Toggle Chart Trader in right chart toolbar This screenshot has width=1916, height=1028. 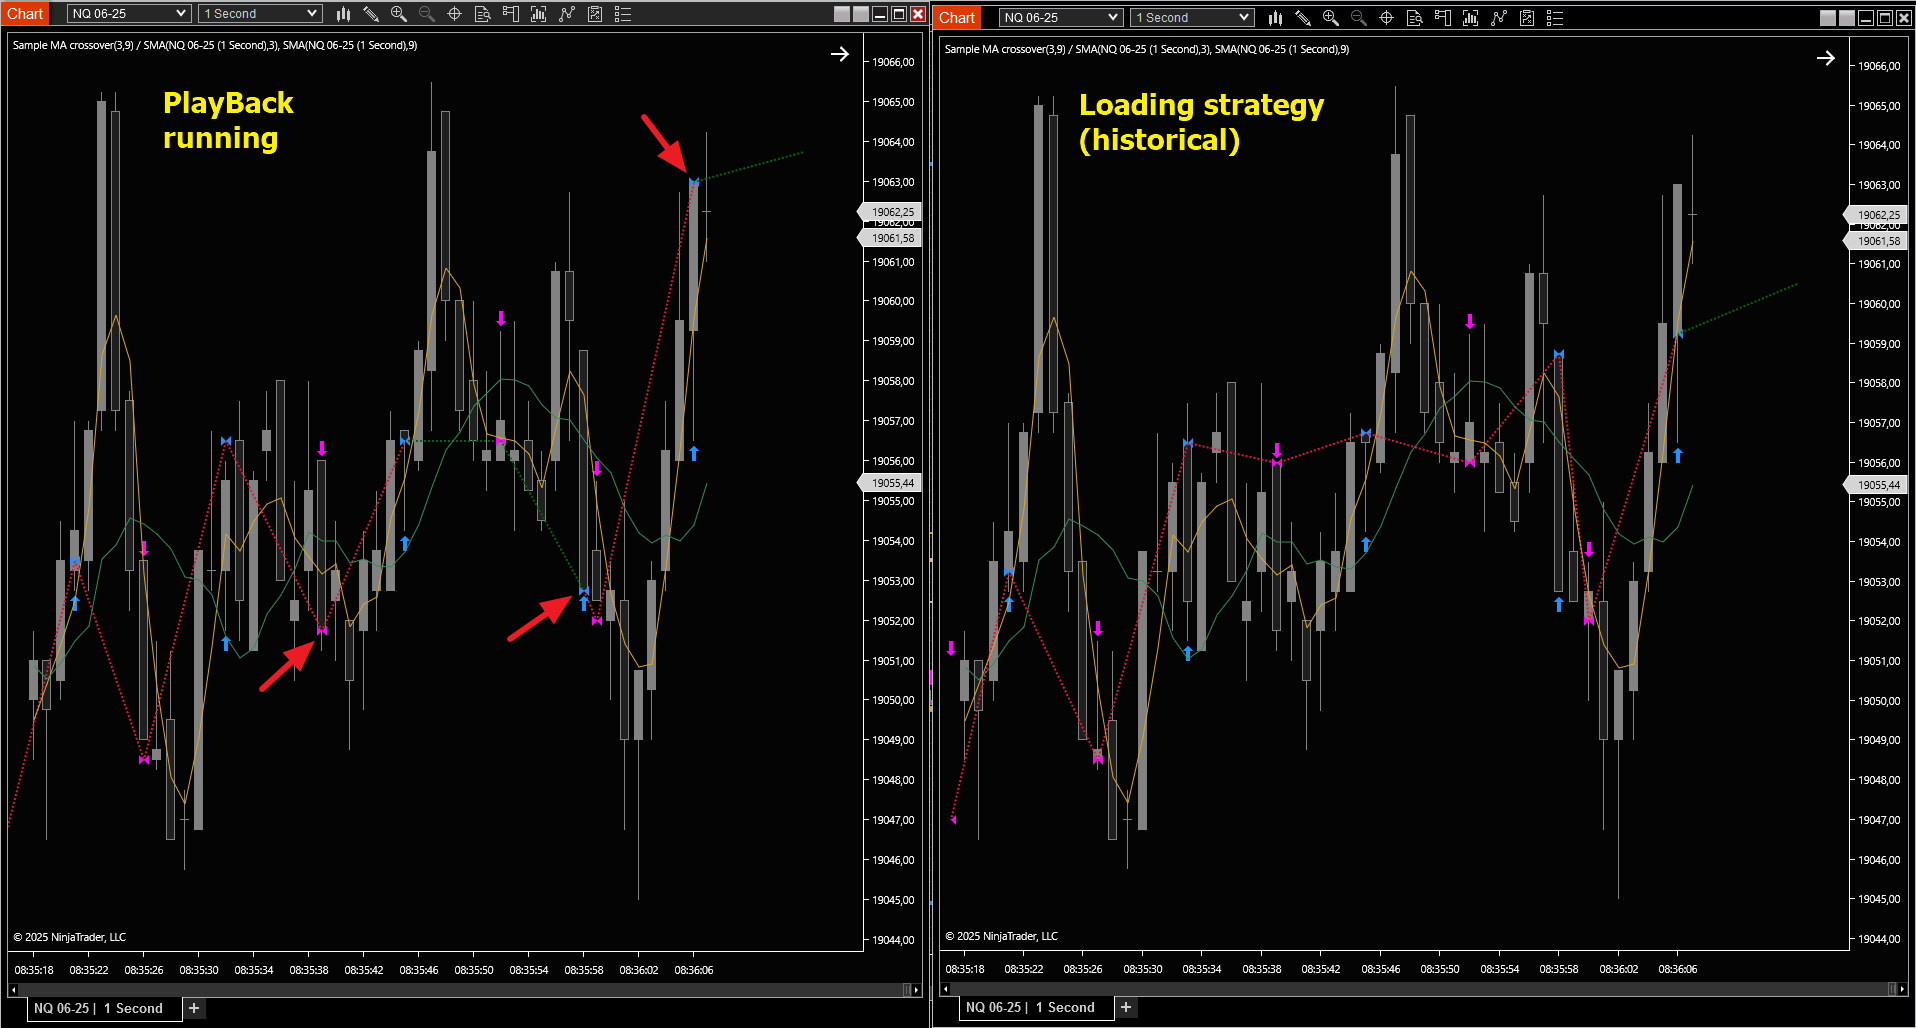click(x=1443, y=18)
